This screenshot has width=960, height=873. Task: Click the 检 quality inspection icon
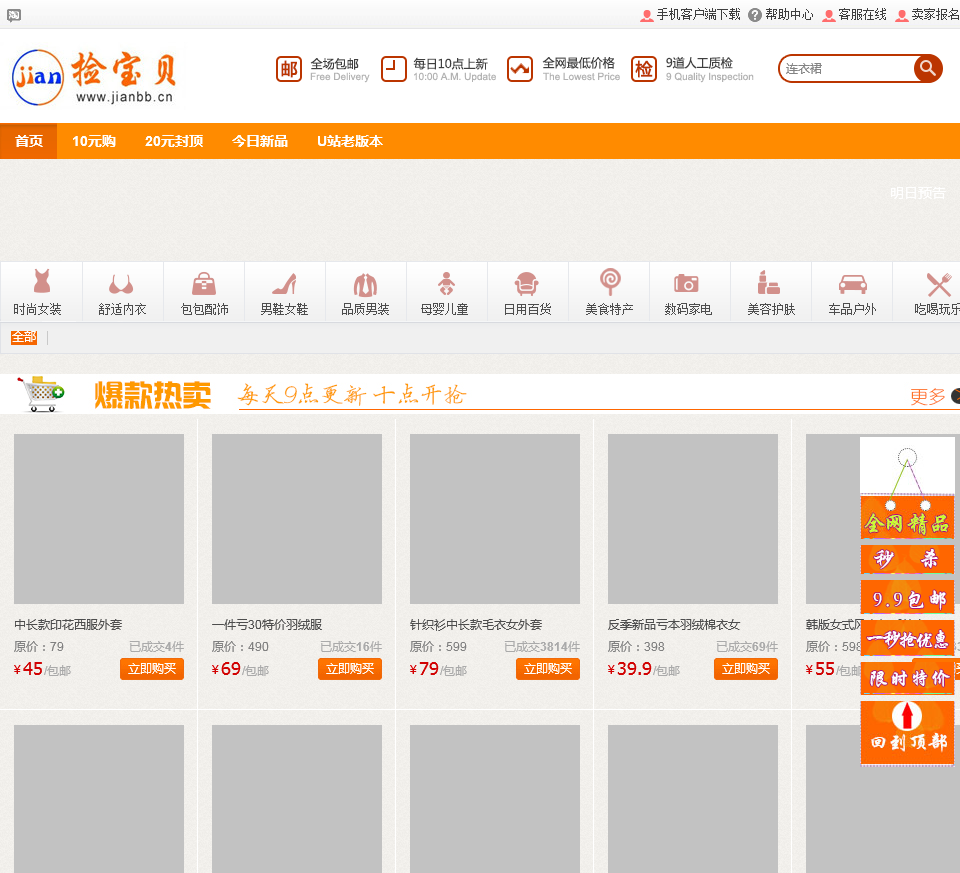click(x=643, y=69)
